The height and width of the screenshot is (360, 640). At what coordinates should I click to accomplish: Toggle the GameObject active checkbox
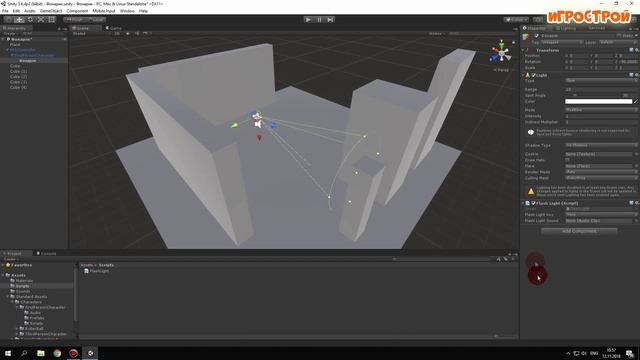536,36
